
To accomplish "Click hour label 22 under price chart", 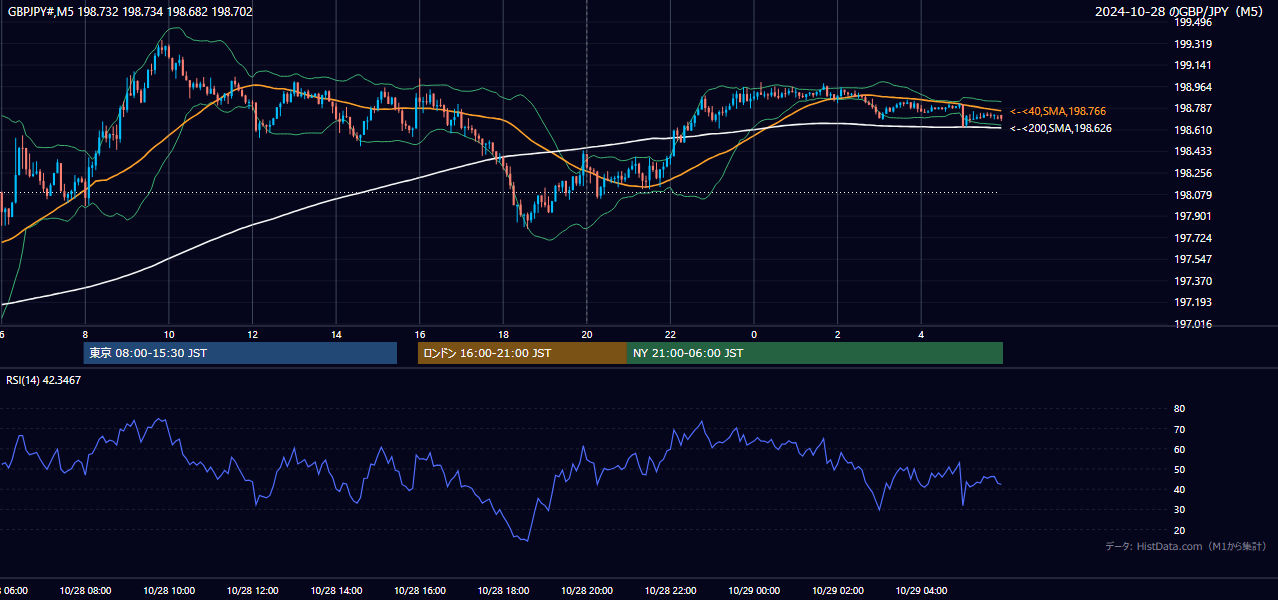I will tap(671, 335).
